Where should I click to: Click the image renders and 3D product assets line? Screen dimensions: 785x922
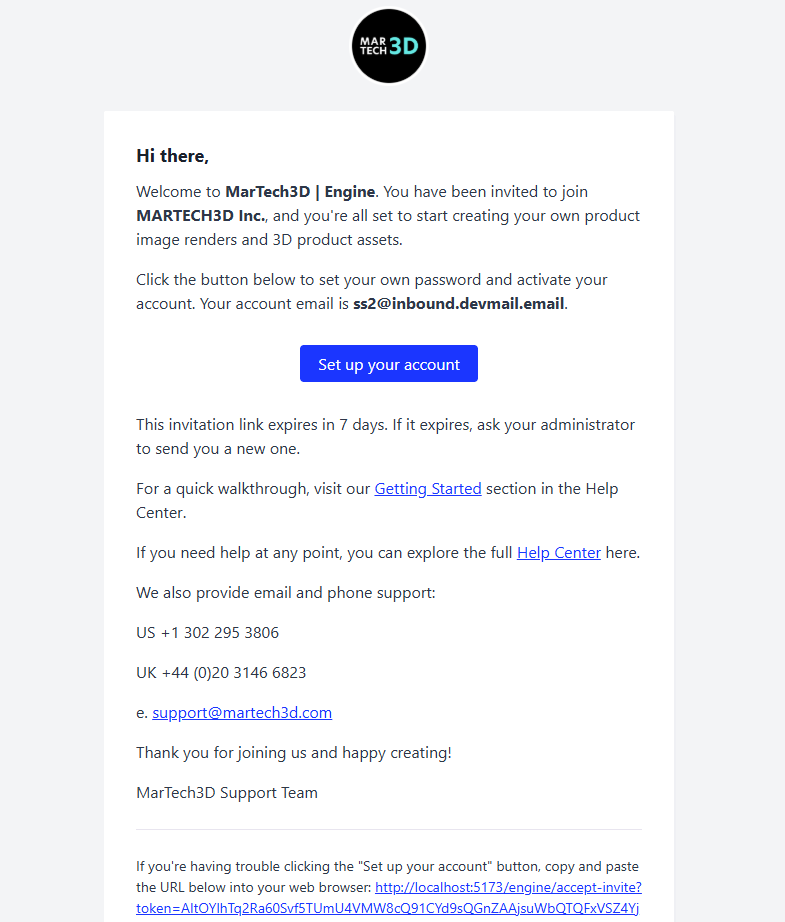(x=269, y=240)
